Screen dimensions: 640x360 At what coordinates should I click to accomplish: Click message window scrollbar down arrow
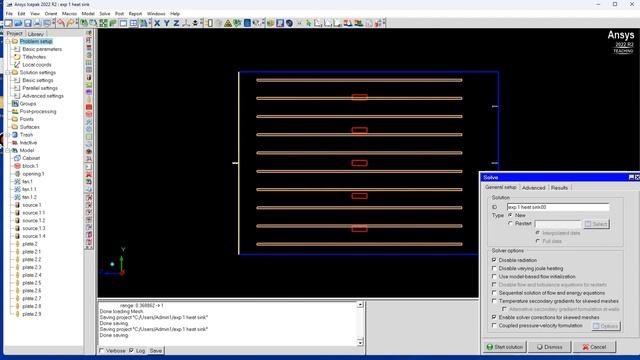point(360,342)
